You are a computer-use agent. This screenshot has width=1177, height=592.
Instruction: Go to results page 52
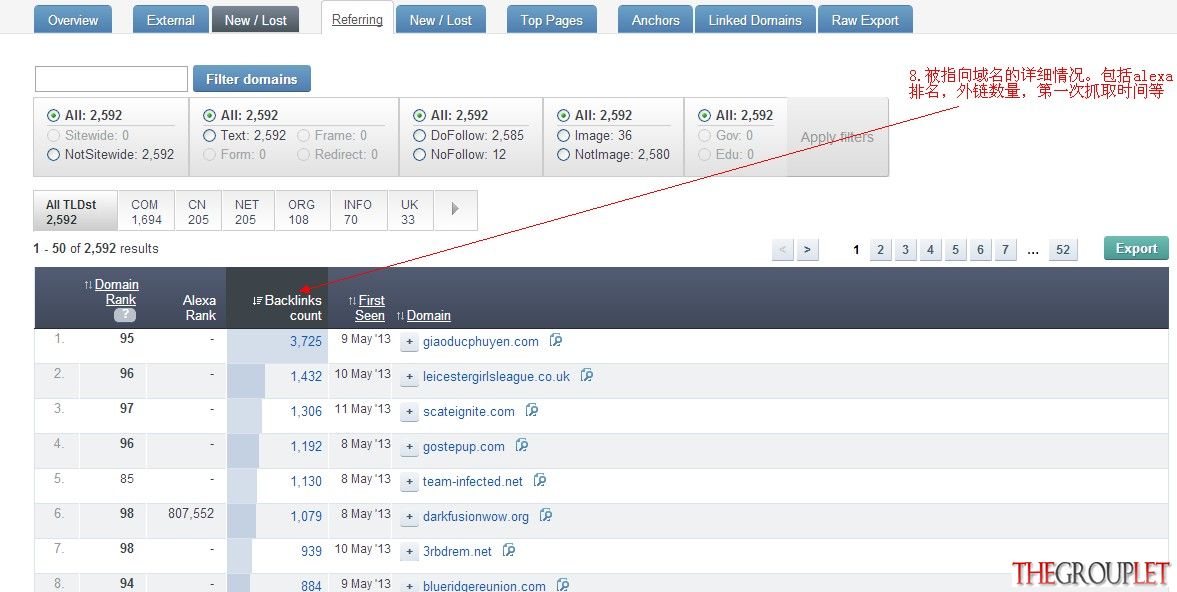1063,250
